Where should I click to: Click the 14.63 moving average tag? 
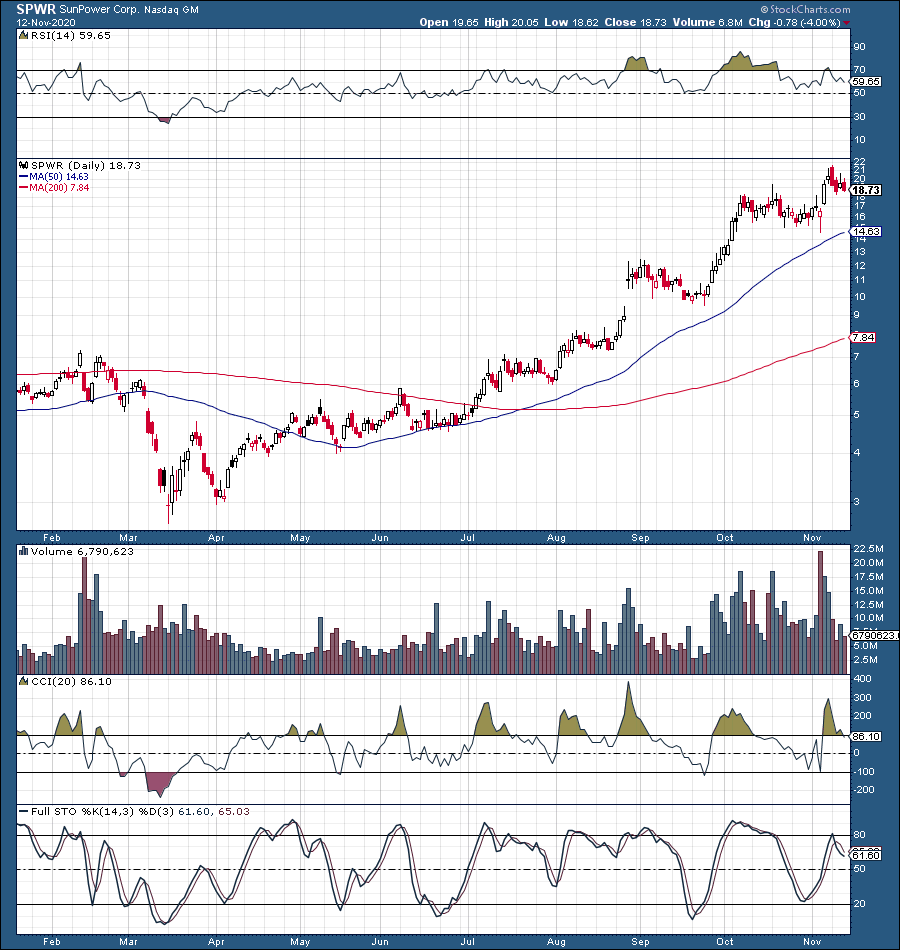pos(866,231)
